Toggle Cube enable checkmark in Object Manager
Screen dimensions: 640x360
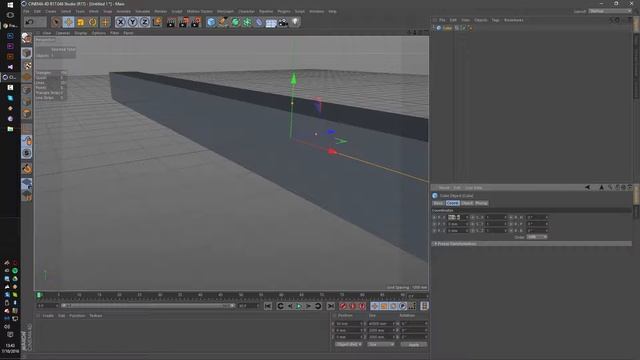[x=463, y=28]
